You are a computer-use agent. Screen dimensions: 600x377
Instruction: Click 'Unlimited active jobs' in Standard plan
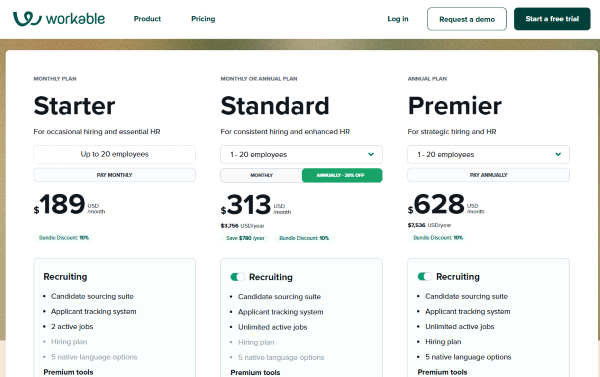pos(272,327)
